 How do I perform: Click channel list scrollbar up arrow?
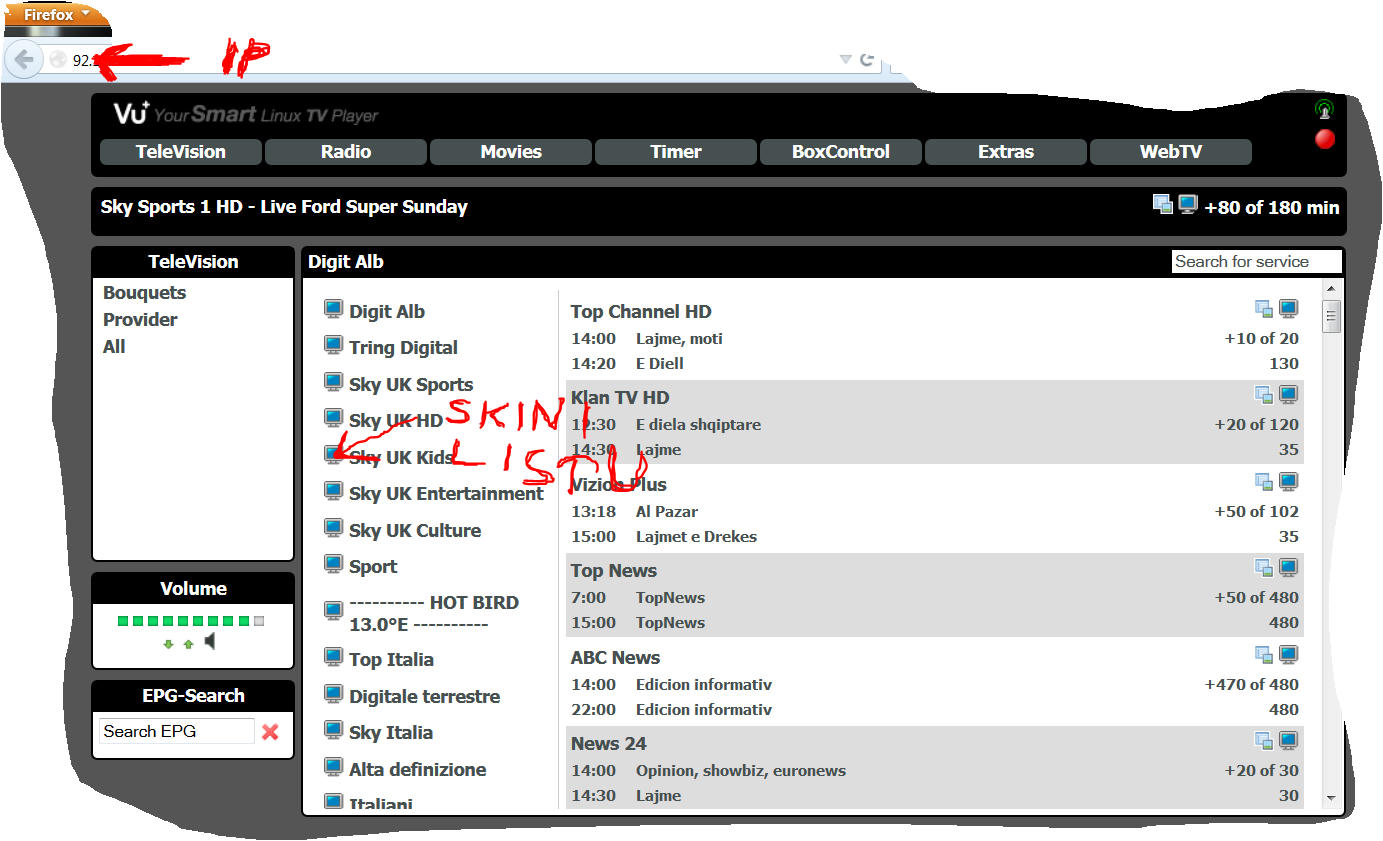[1331, 289]
